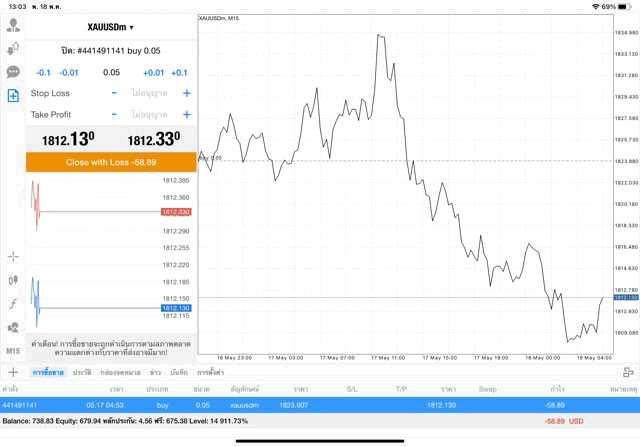
Task: Select order row 441491141
Action: [320, 405]
